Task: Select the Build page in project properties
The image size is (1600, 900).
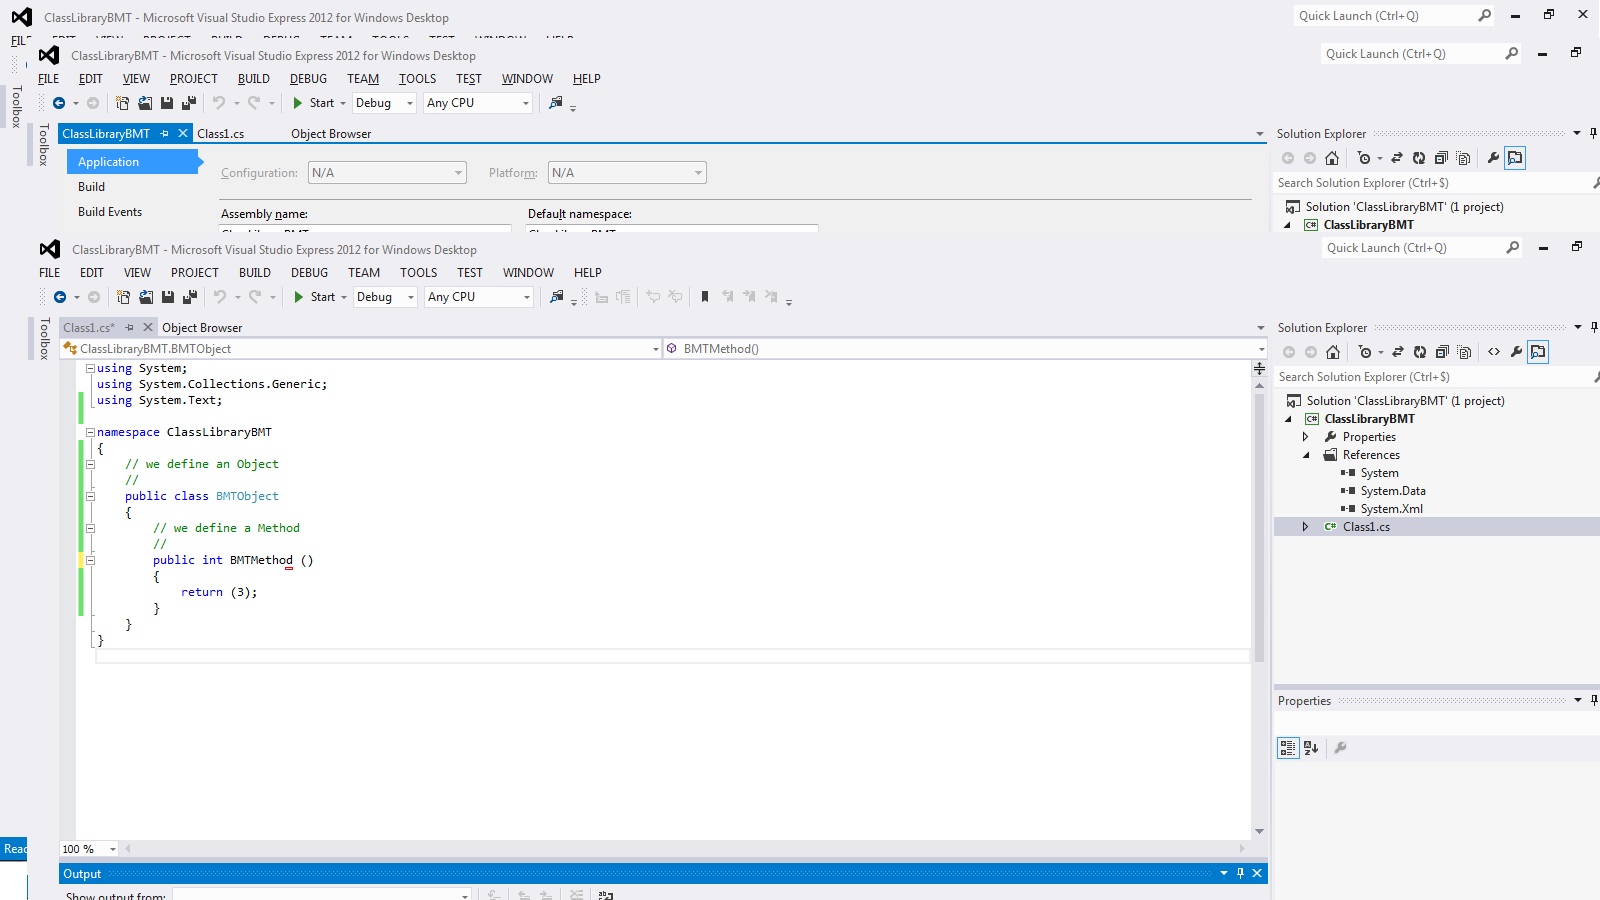Action: [91, 187]
